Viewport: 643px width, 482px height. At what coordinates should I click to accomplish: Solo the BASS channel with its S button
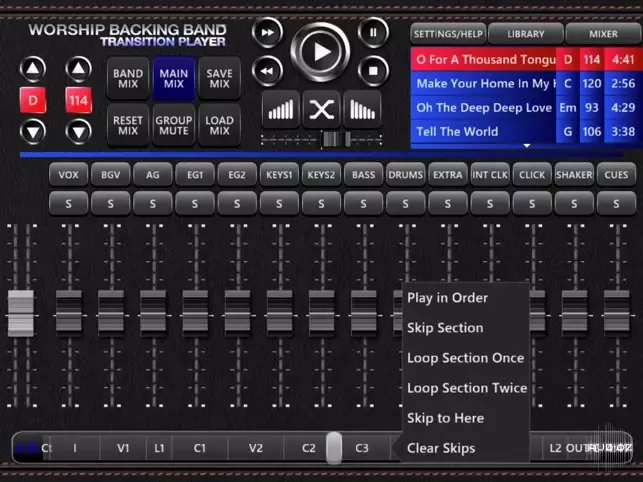363,203
